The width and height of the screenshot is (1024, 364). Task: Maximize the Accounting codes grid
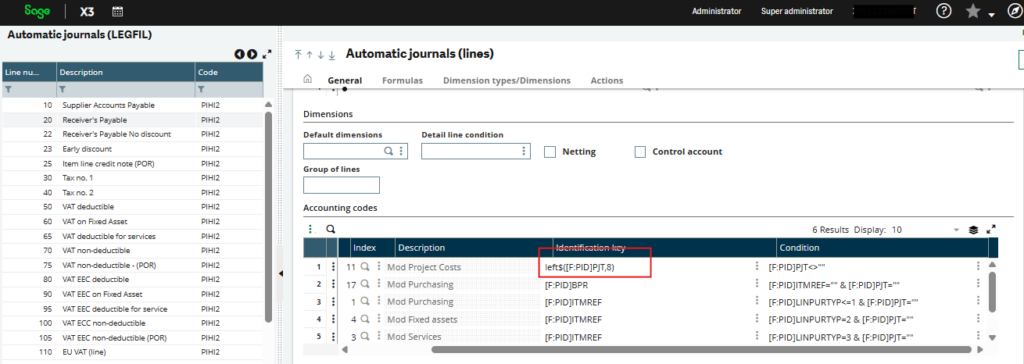(x=991, y=229)
